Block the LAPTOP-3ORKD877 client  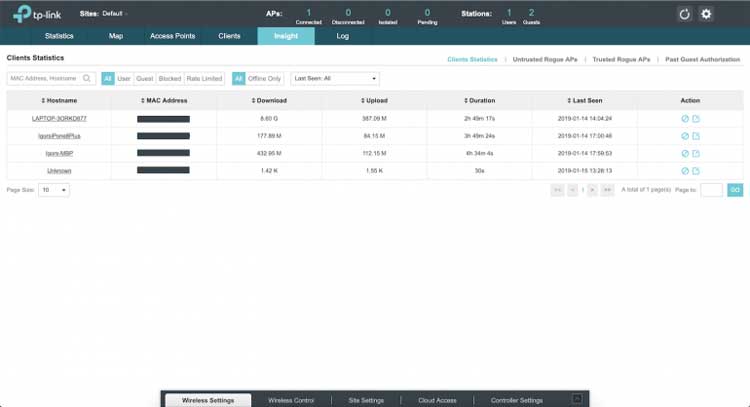[x=685, y=119]
